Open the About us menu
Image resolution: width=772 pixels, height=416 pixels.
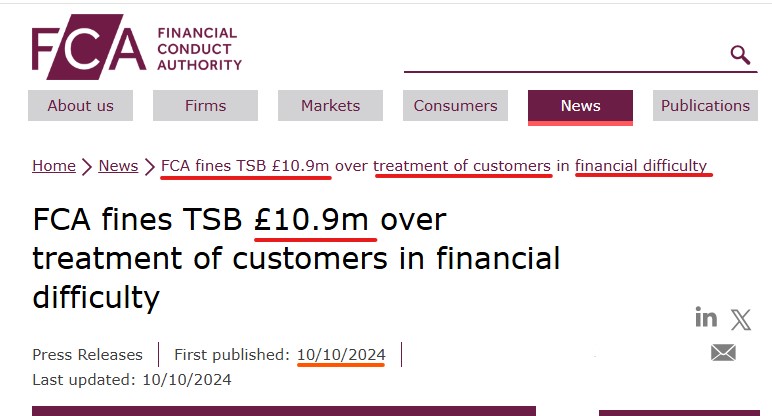(80, 105)
